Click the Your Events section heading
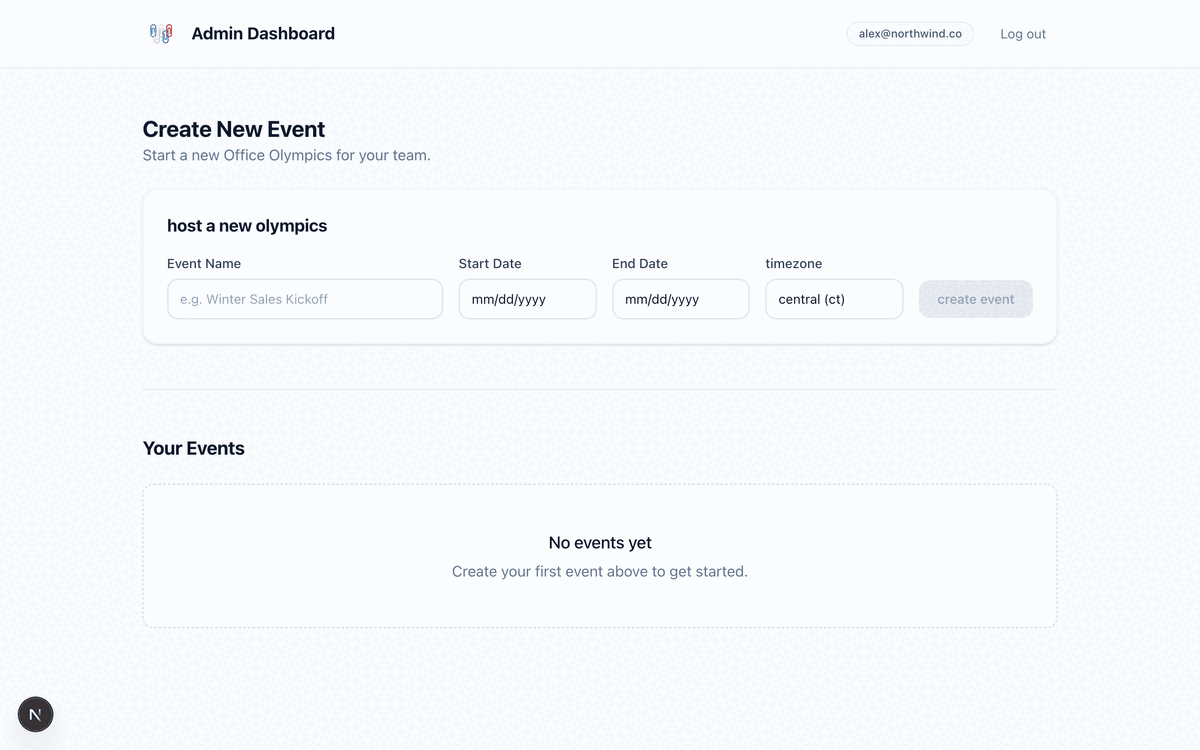 (x=194, y=448)
